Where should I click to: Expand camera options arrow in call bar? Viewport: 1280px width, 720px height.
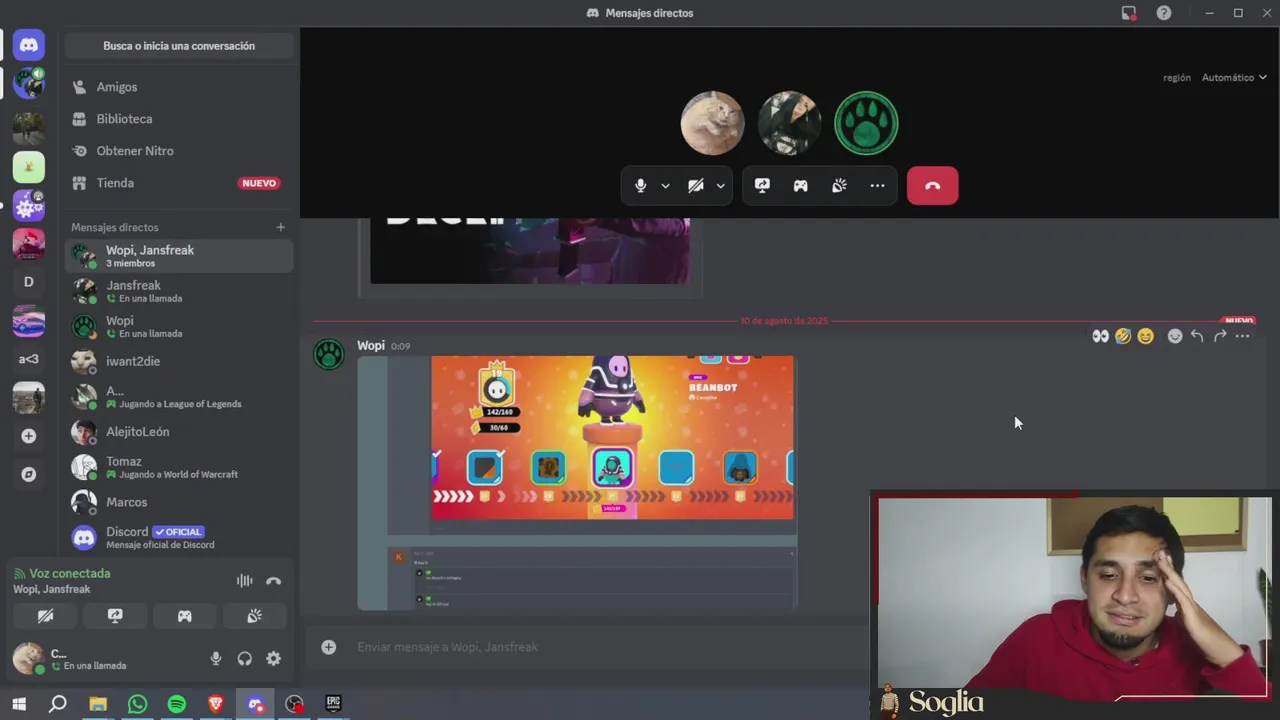pos(720,186)
